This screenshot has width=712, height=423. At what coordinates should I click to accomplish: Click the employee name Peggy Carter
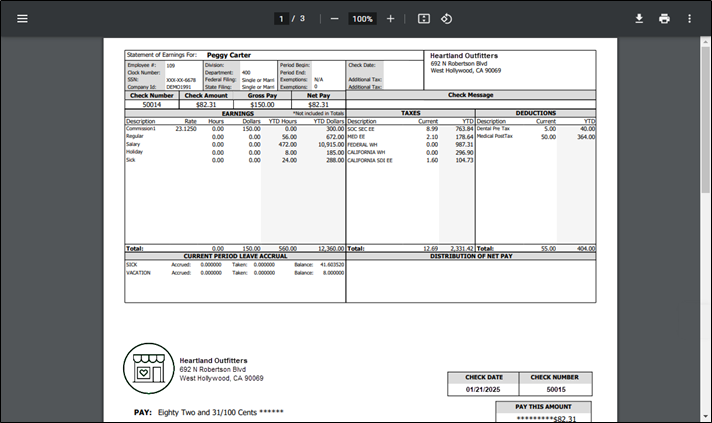click(228, 55)
